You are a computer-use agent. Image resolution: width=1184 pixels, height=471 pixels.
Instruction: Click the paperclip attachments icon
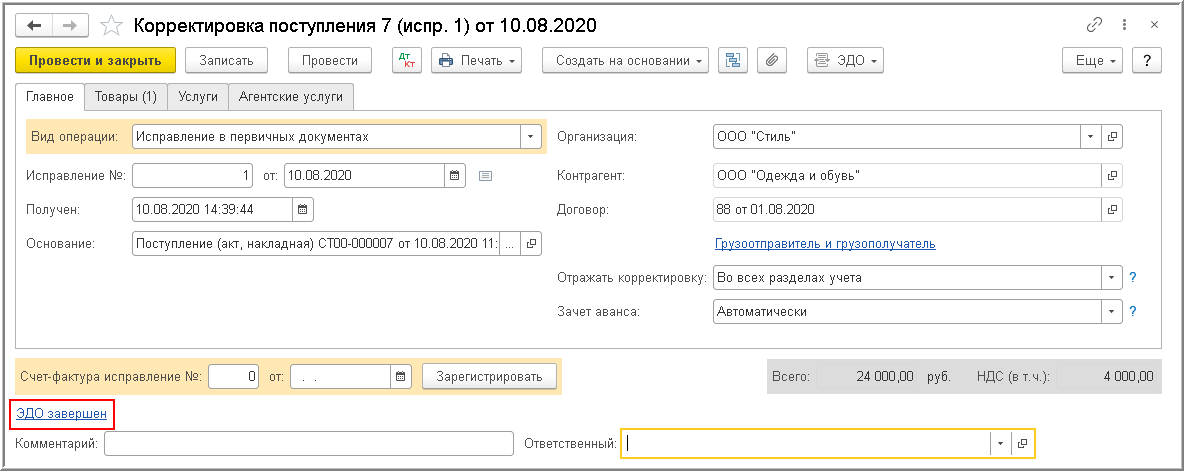click(x=771, y=60)
